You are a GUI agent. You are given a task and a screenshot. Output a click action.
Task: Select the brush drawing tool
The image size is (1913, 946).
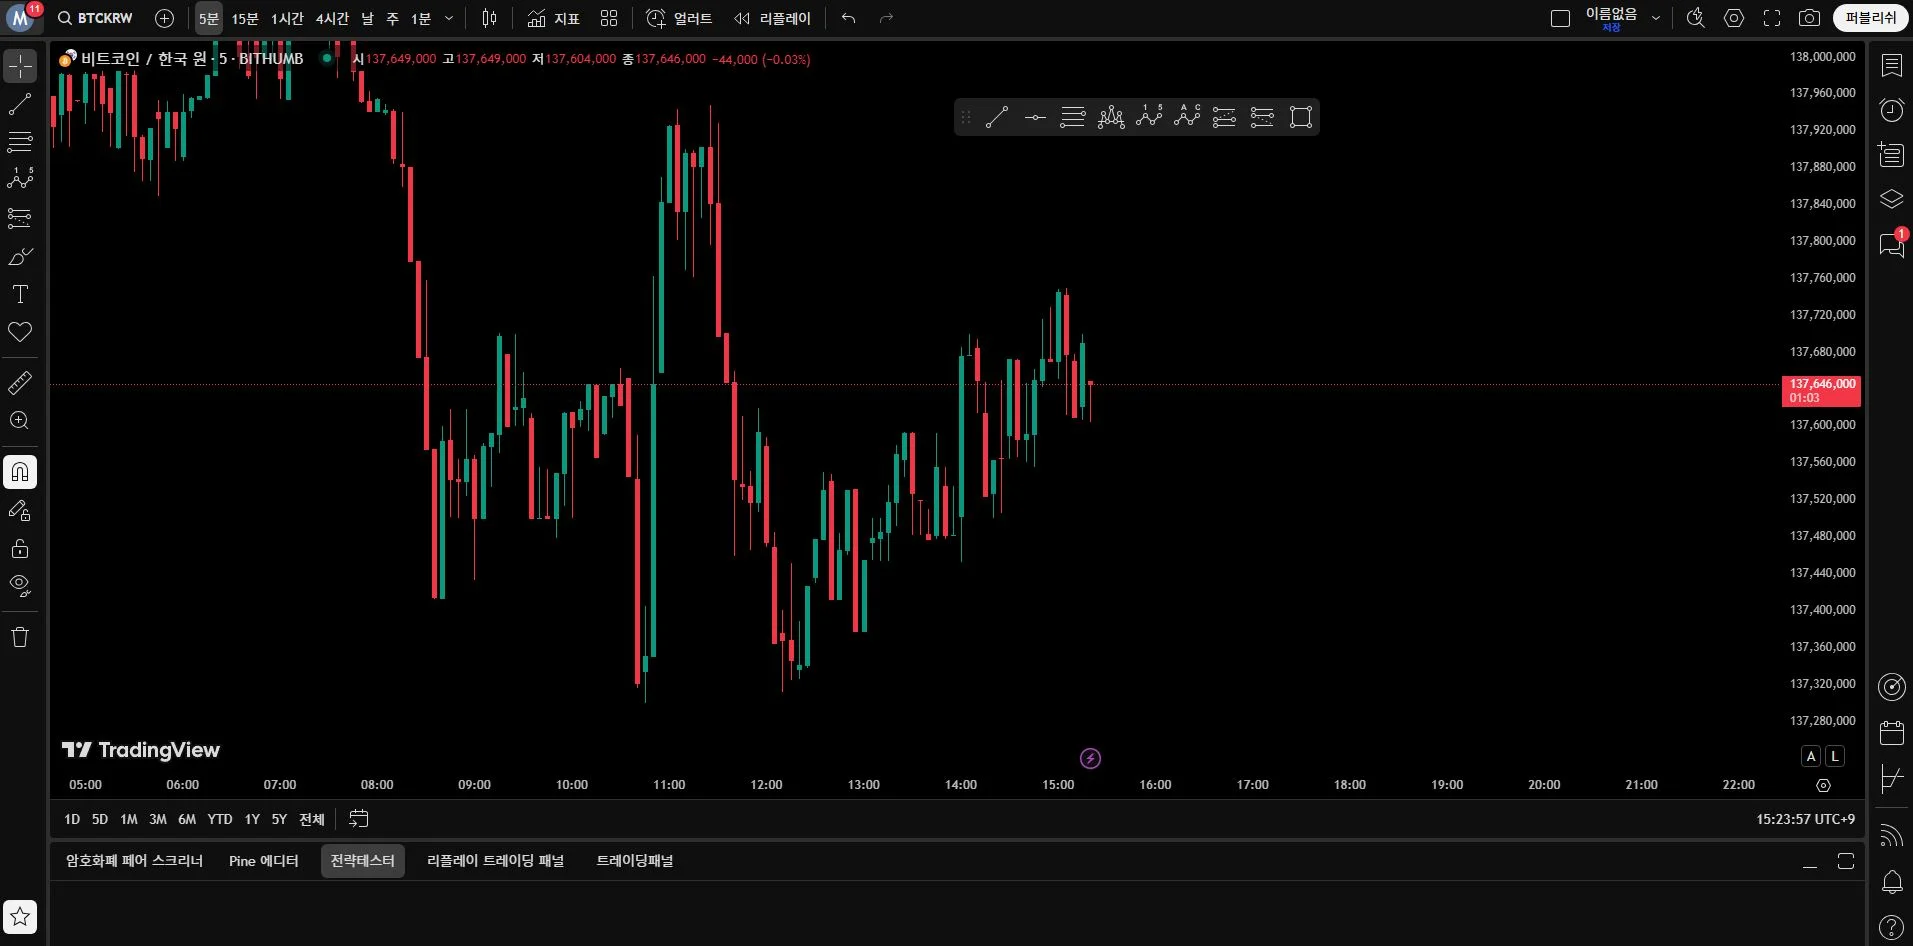coord(20,257)
